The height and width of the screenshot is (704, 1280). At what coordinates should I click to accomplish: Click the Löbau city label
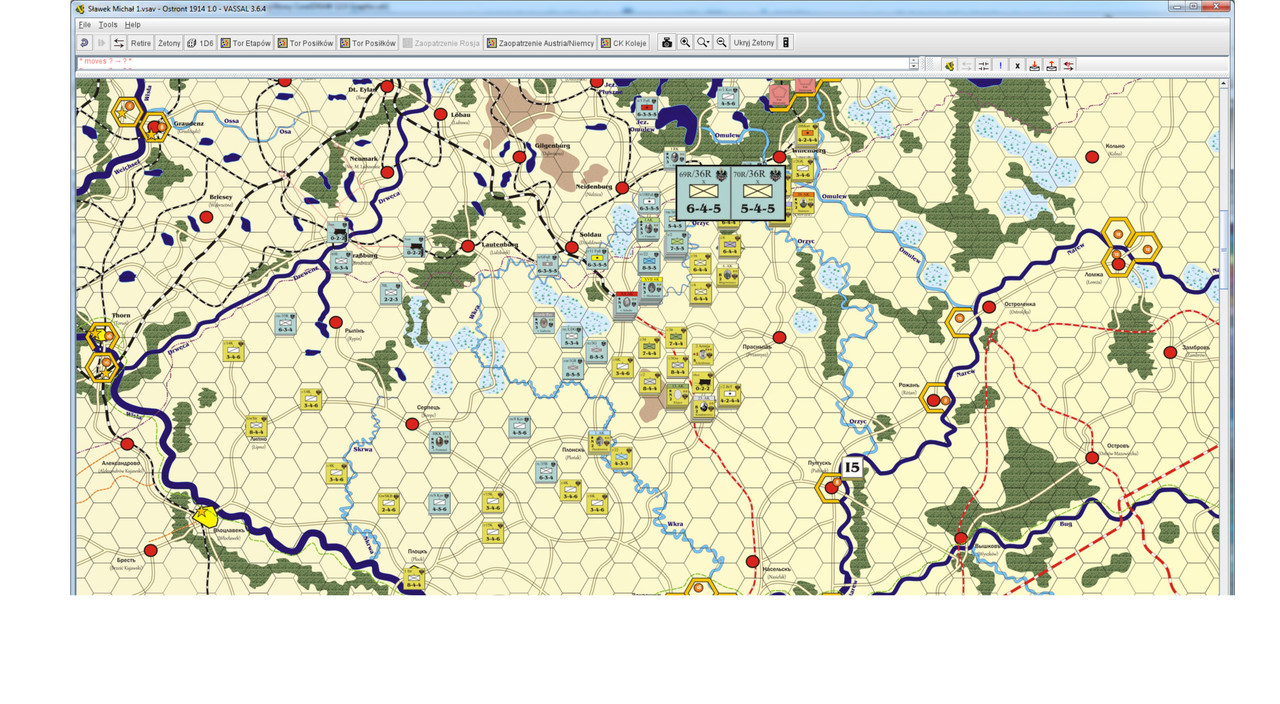460,115
